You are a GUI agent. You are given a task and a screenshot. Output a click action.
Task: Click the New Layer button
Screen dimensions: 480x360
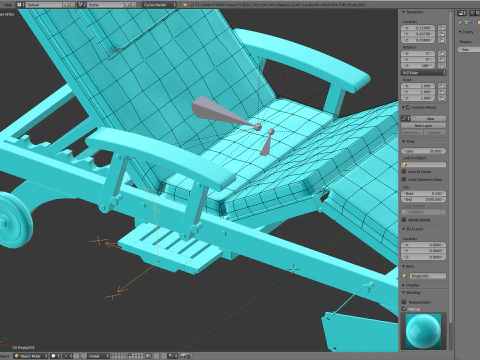423,125
